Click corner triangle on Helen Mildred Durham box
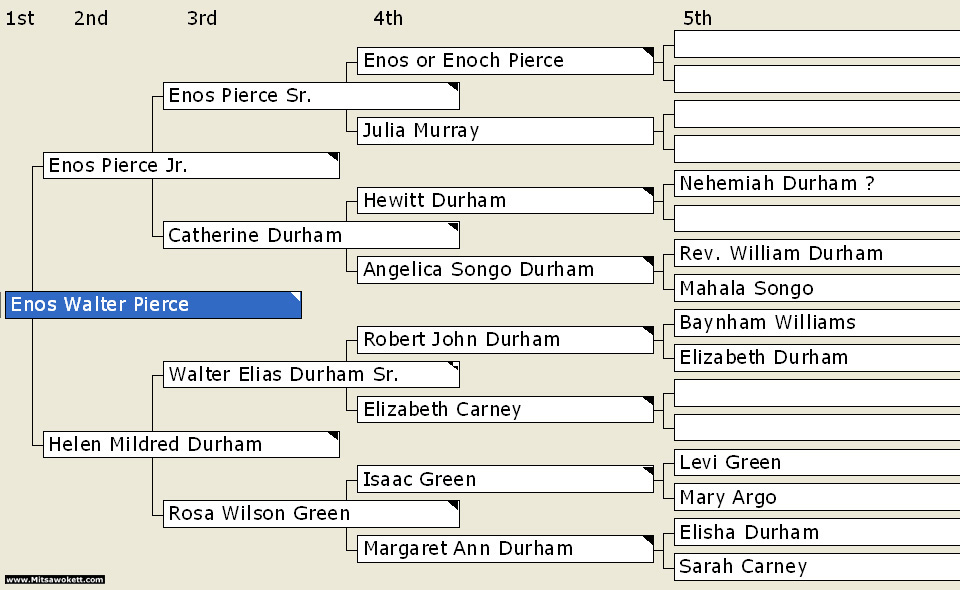960x590 pixels. click(x=334, y=435)
